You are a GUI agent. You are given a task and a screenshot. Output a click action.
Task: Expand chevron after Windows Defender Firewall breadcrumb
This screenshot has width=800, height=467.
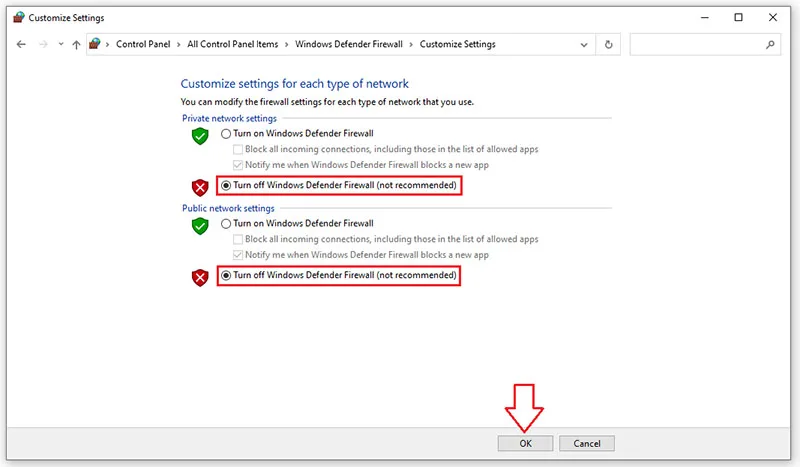pyautogui.click(x=411, y=44)
